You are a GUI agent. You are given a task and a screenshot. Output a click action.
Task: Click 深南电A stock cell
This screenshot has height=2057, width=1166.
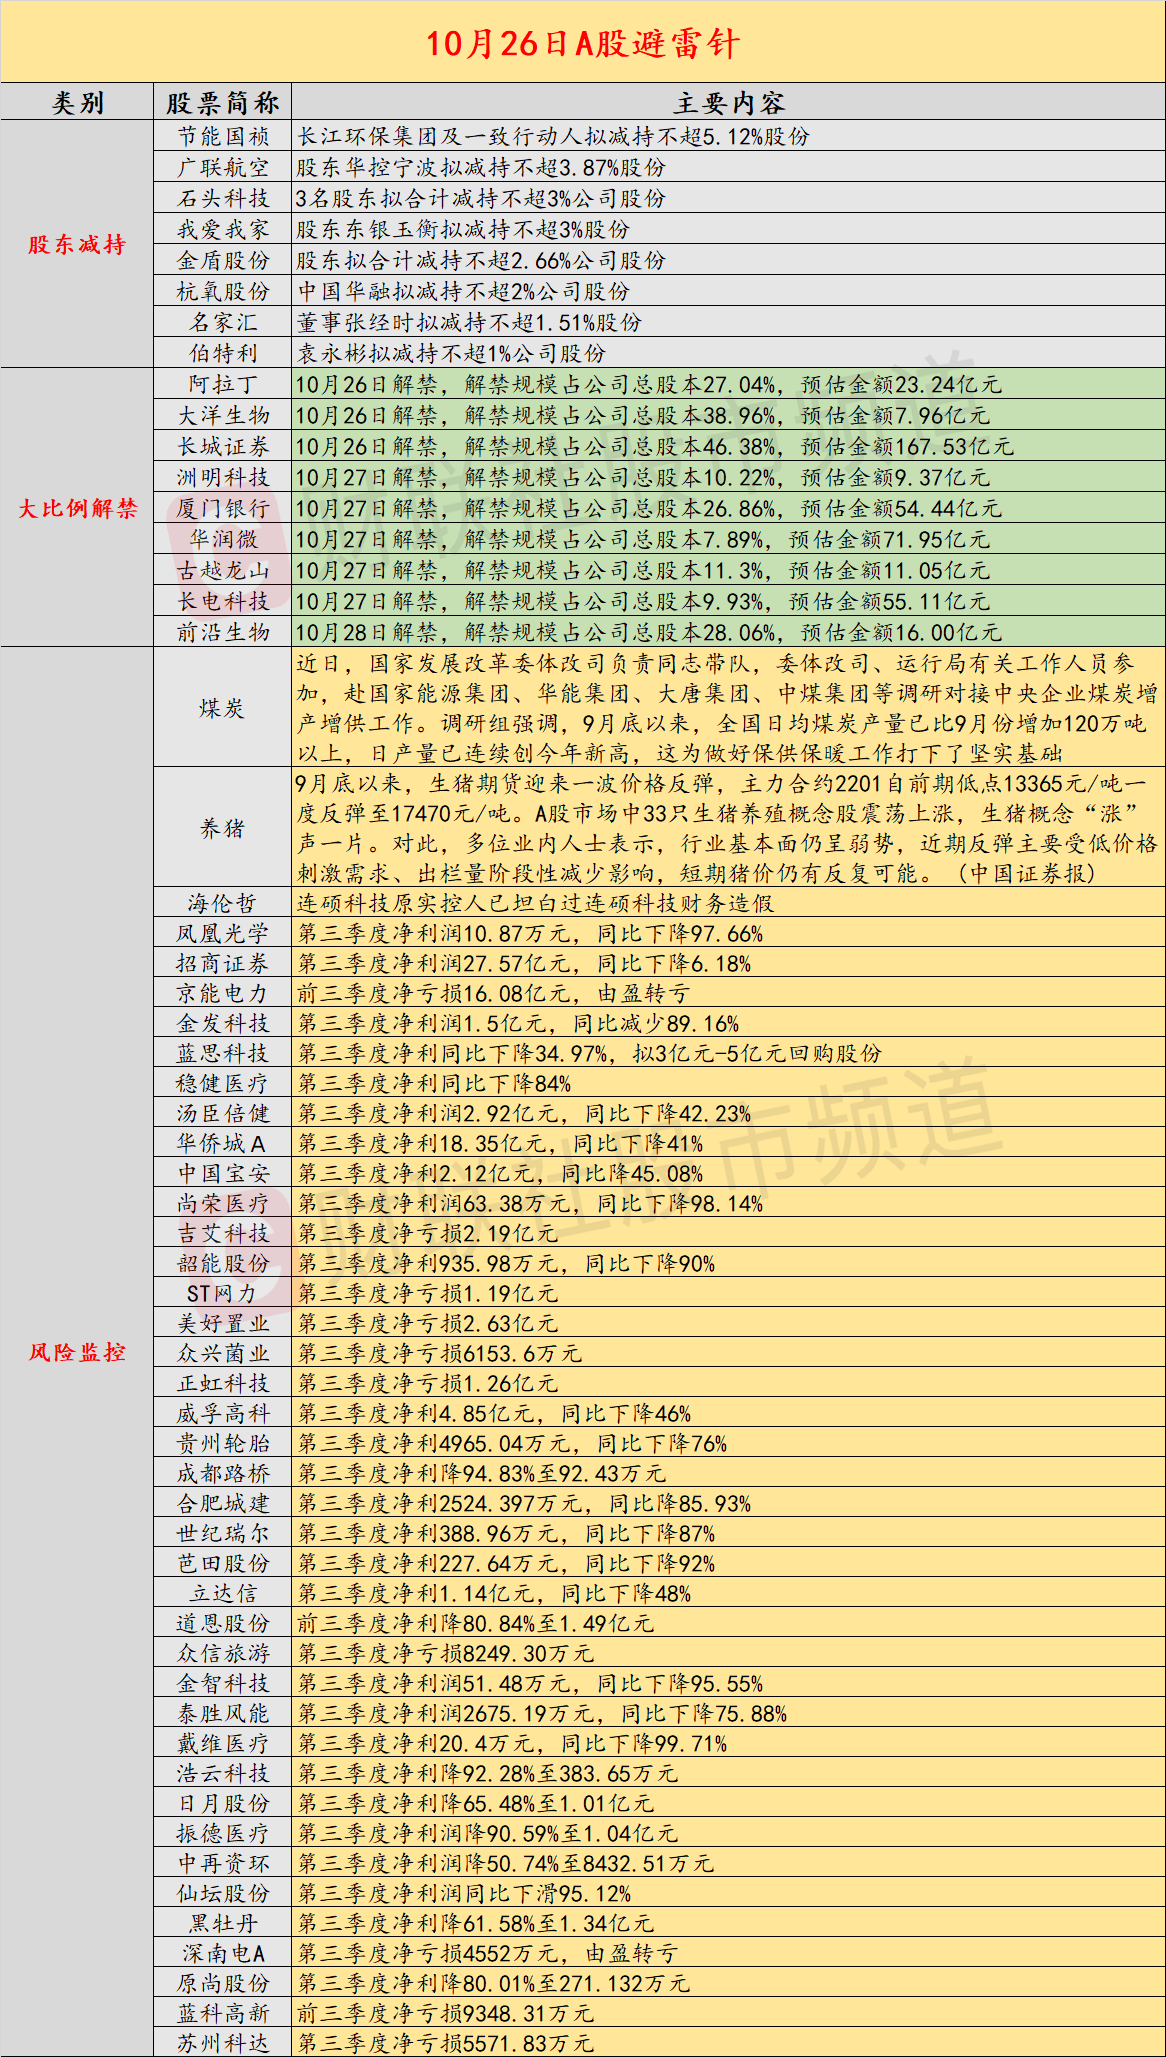click(x=223, y=1953)
